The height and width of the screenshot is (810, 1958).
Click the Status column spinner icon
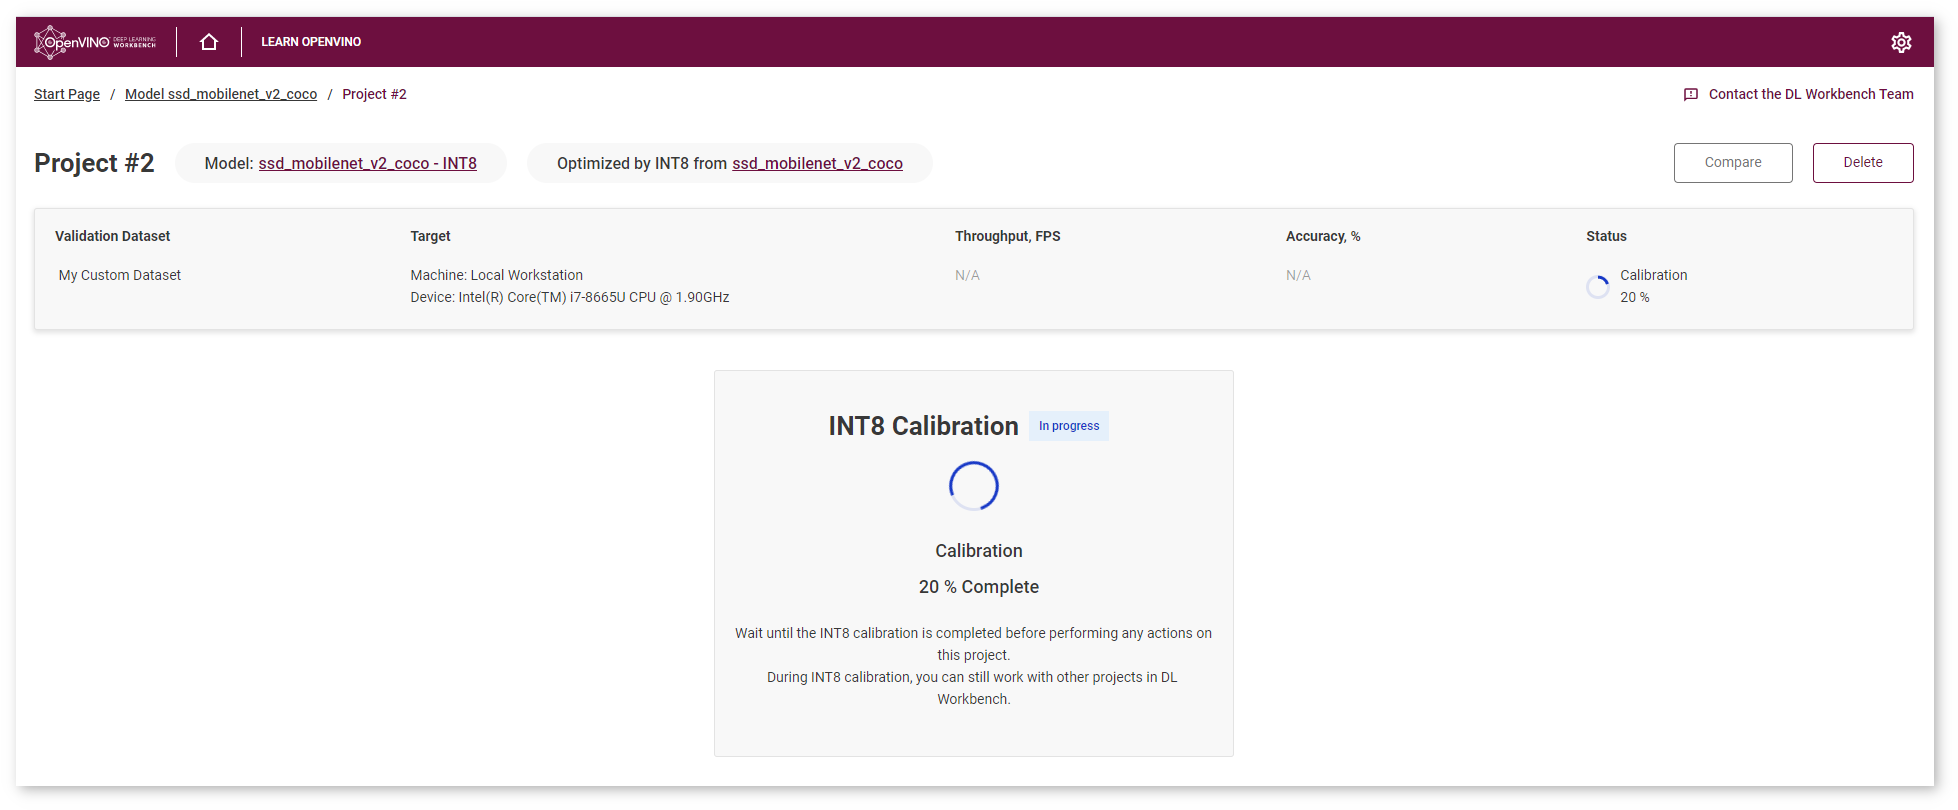pyautogui.click(x=1598, y=287)
